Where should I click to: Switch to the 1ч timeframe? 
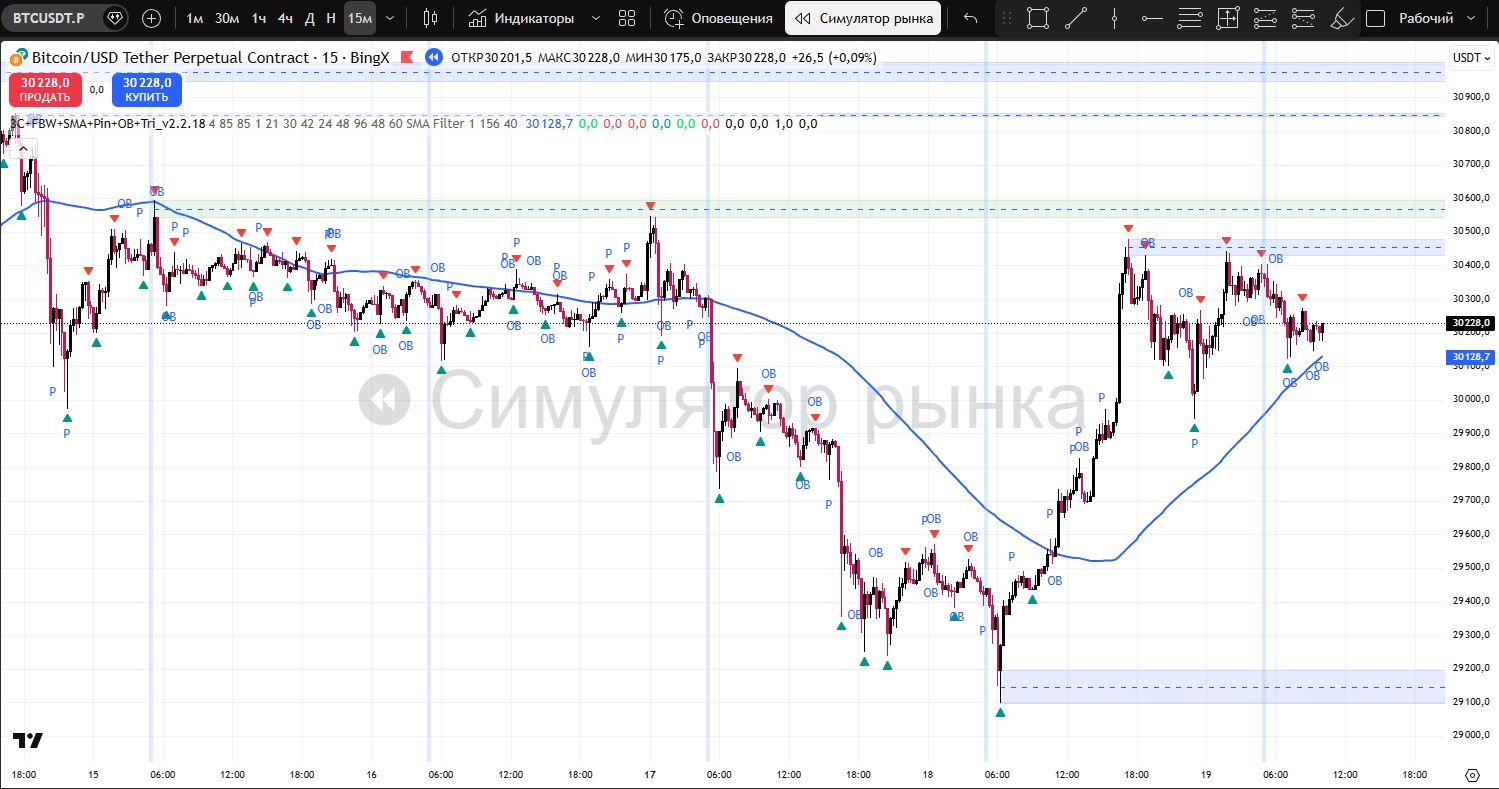(259, 18)
